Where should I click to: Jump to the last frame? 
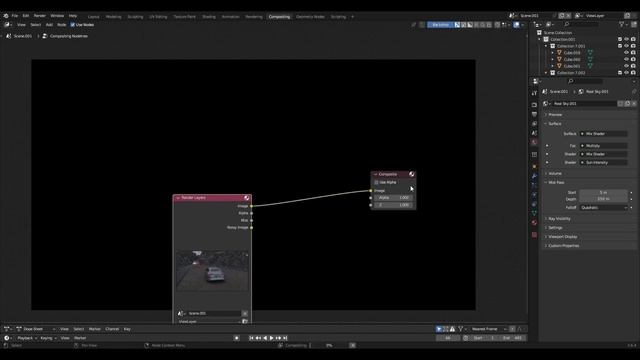tap(285, 338)
